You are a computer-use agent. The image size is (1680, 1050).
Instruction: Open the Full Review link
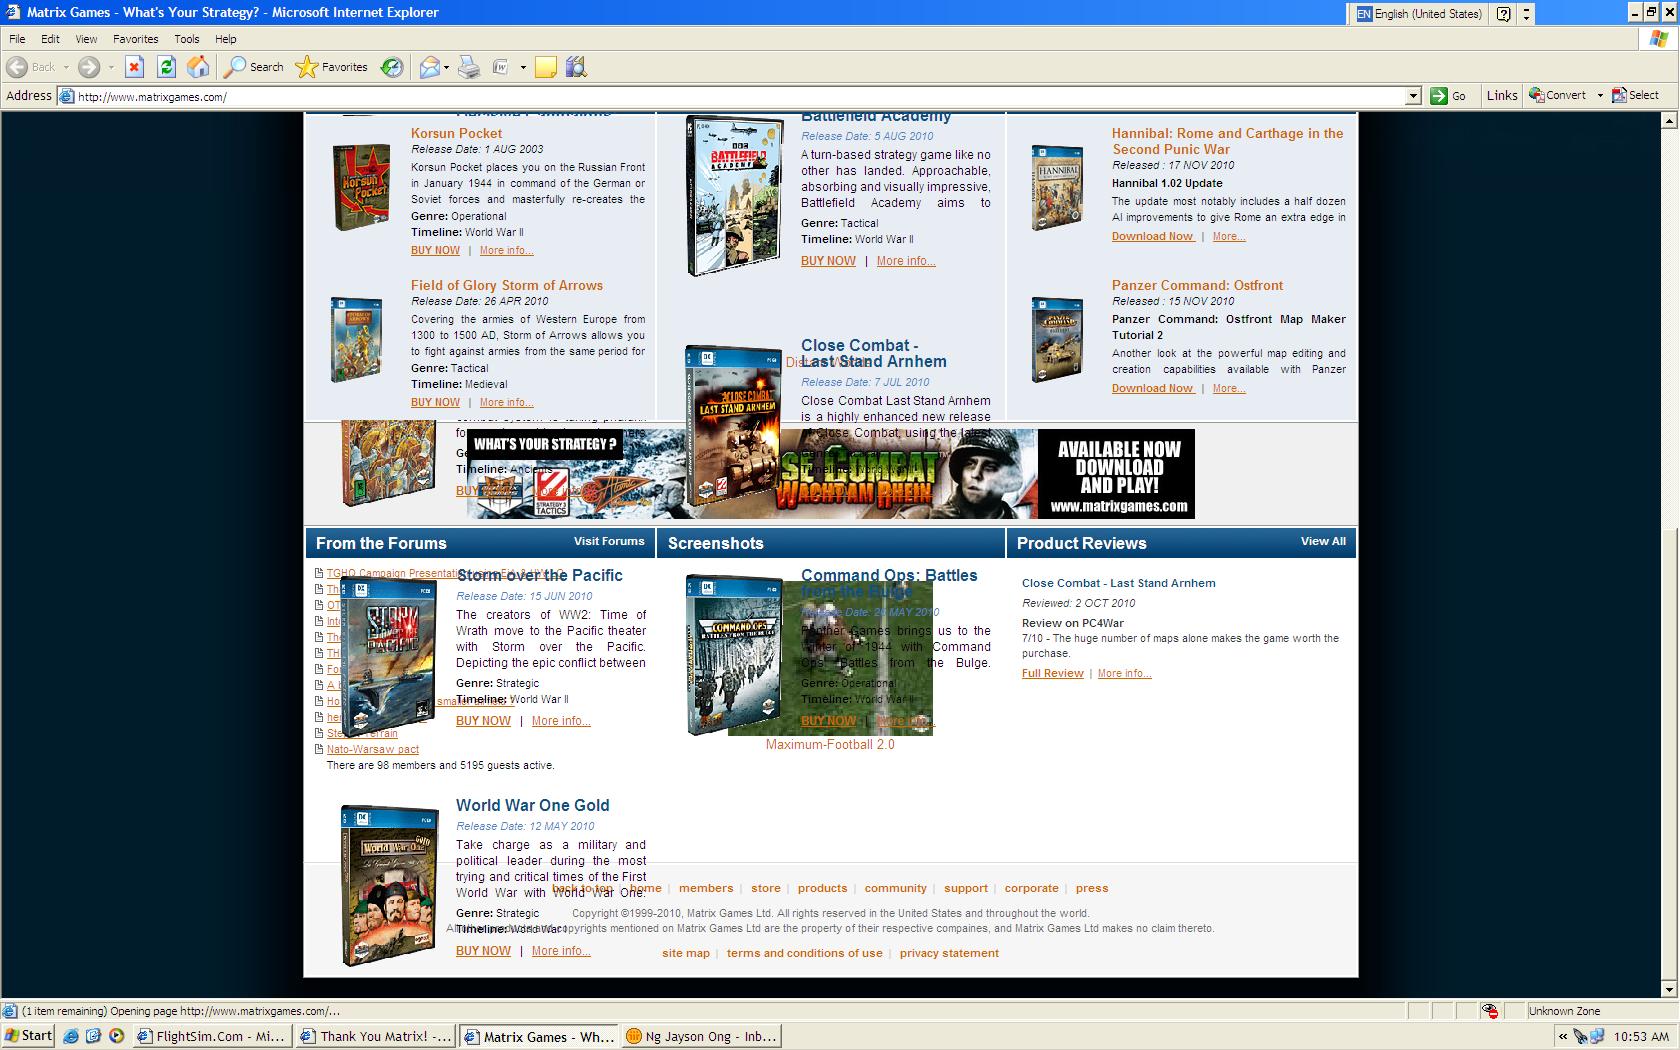[1052, 673]
